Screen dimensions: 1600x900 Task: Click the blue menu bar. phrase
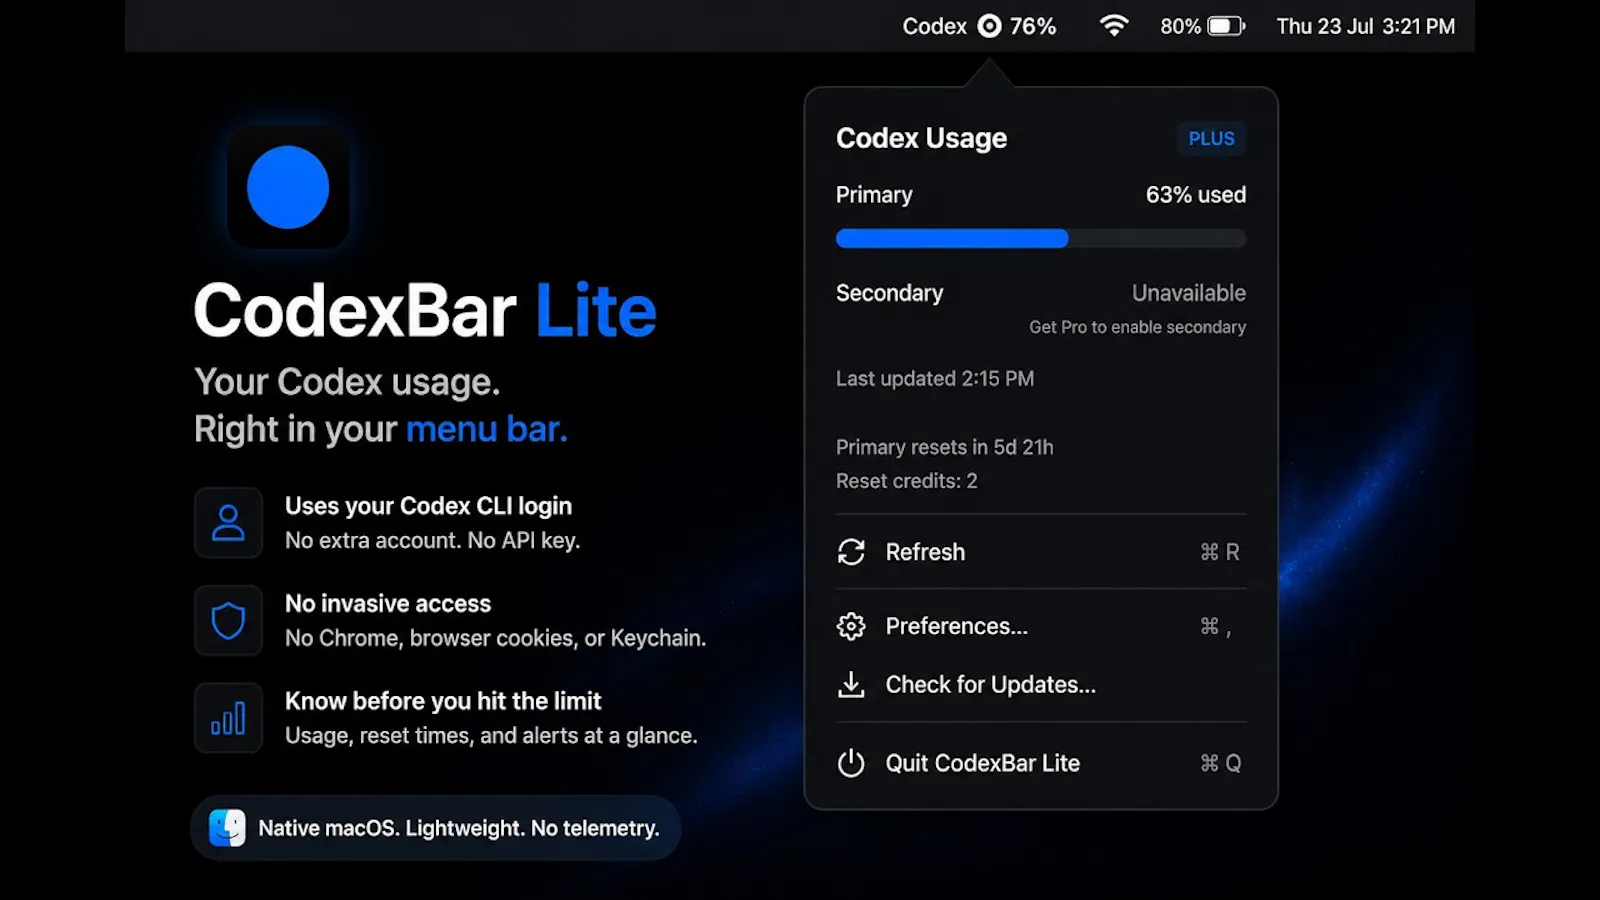(x=486, y=429)
